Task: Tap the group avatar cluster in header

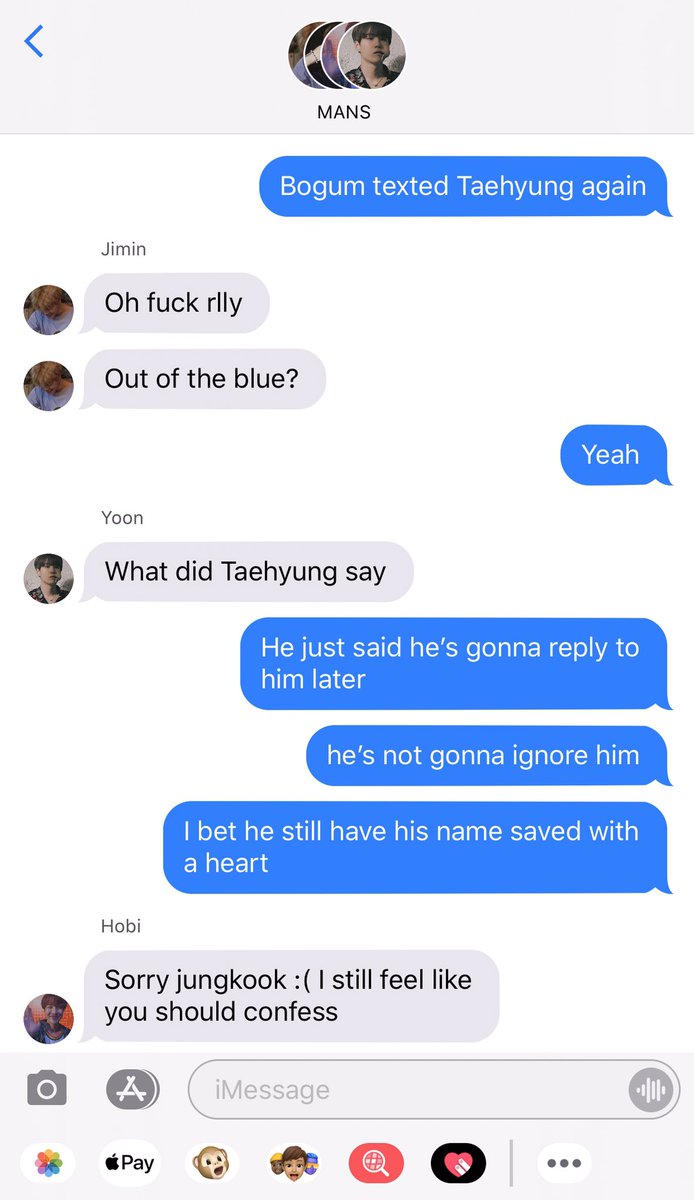Action: tap(347, 55)
